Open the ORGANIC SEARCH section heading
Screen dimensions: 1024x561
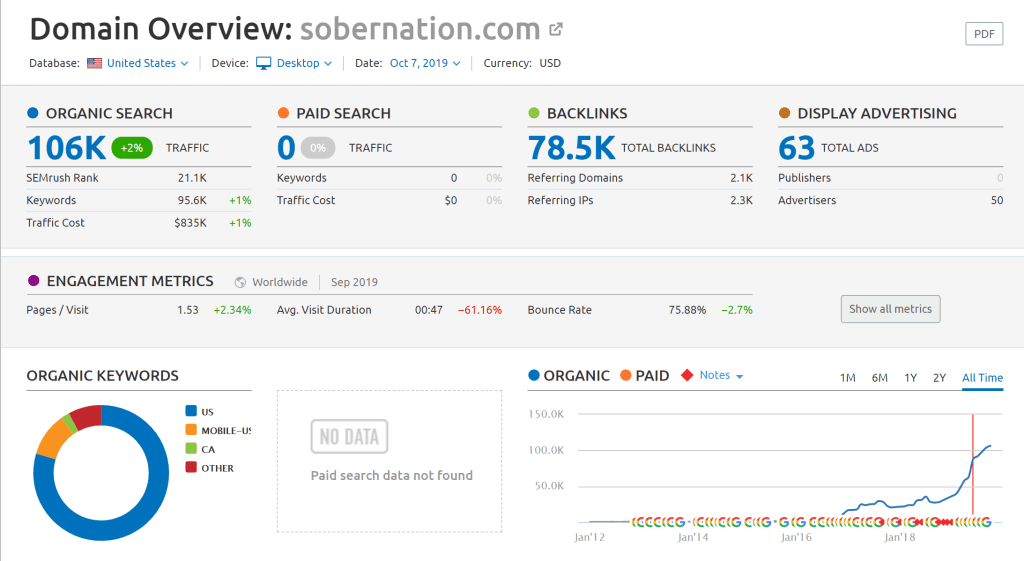pyautogui.click(x=109, y=114)
